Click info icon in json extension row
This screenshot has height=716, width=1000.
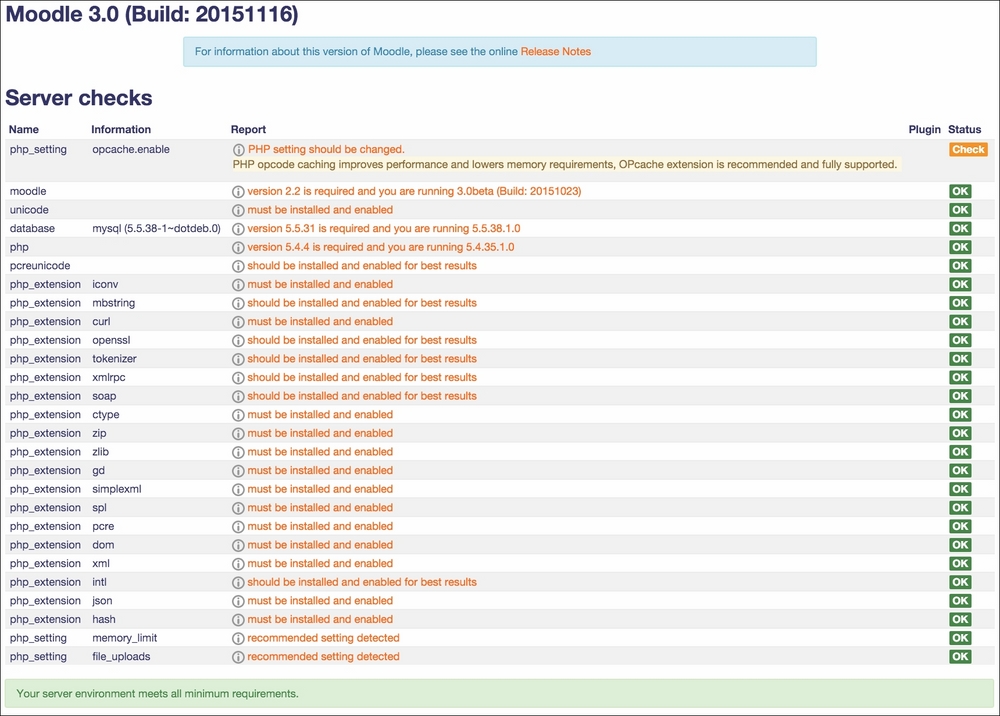click(x=238, y=601)
